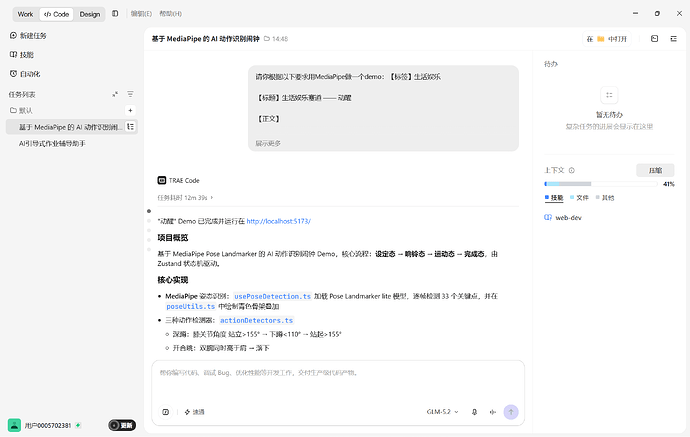Toggle the left sidebar panel icon

[115, 14]
